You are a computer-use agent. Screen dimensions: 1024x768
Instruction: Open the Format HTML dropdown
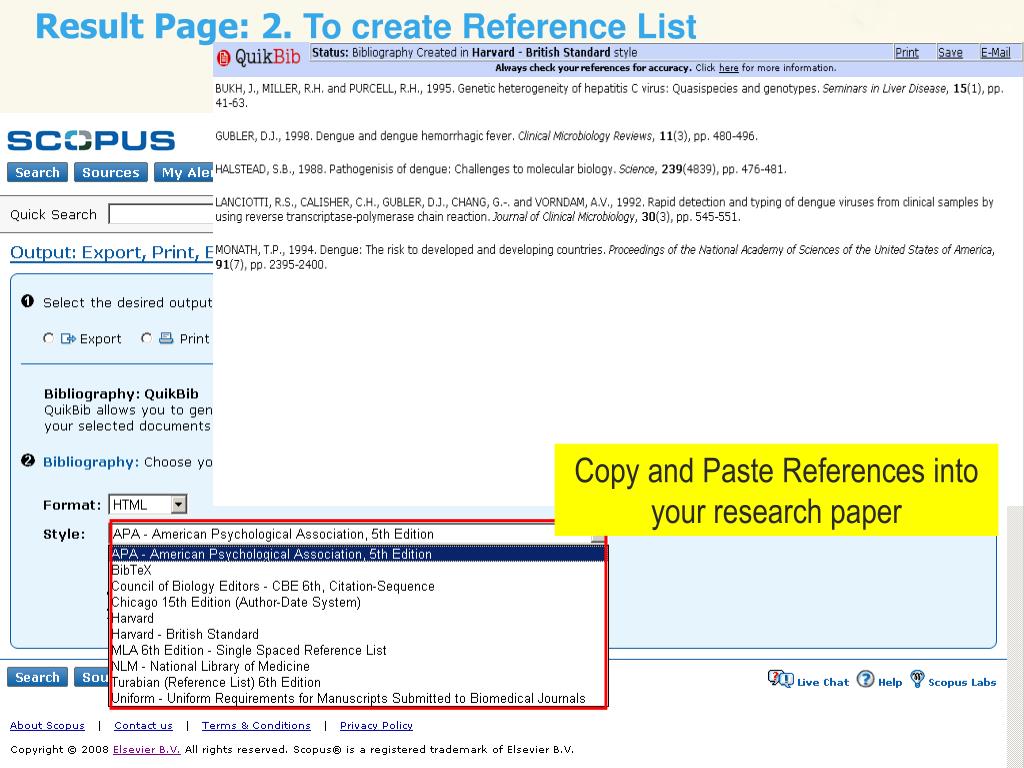(x=148, y=504)
